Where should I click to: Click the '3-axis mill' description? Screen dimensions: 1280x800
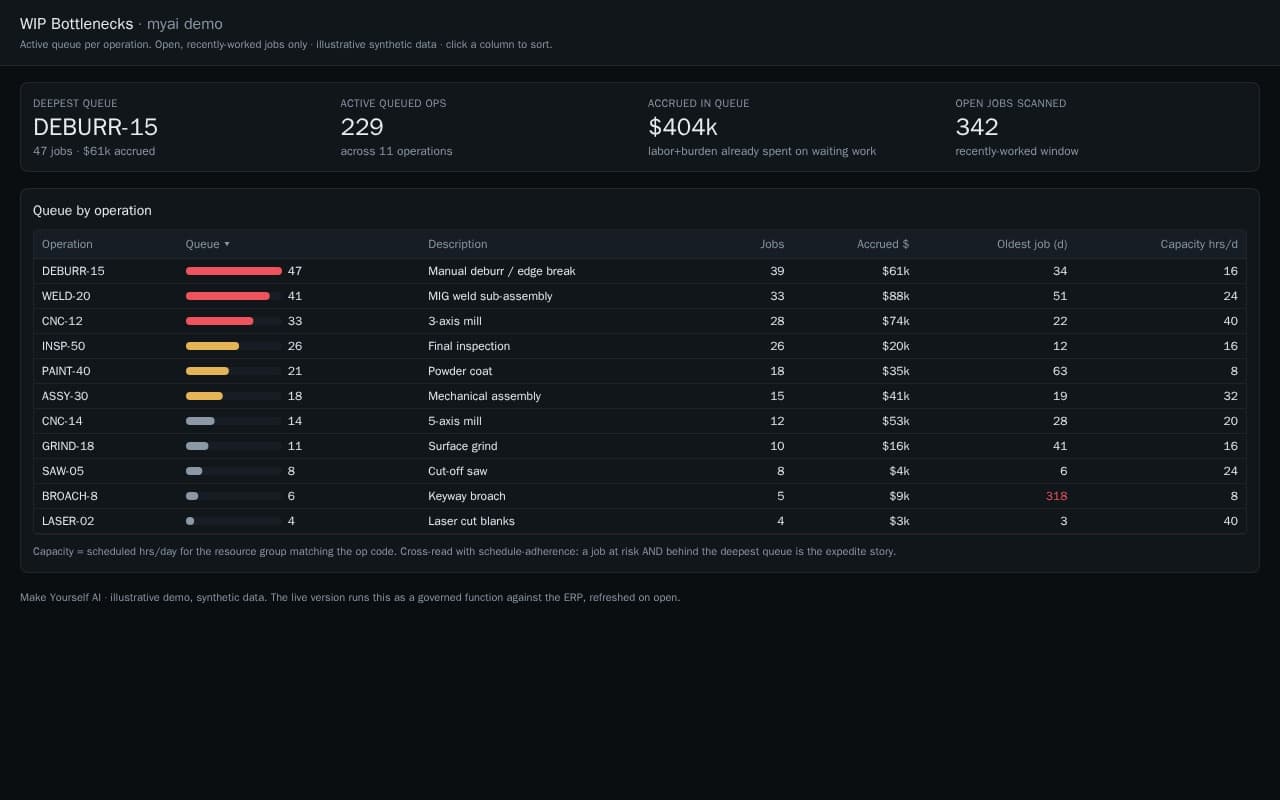(x=455, y=321)
